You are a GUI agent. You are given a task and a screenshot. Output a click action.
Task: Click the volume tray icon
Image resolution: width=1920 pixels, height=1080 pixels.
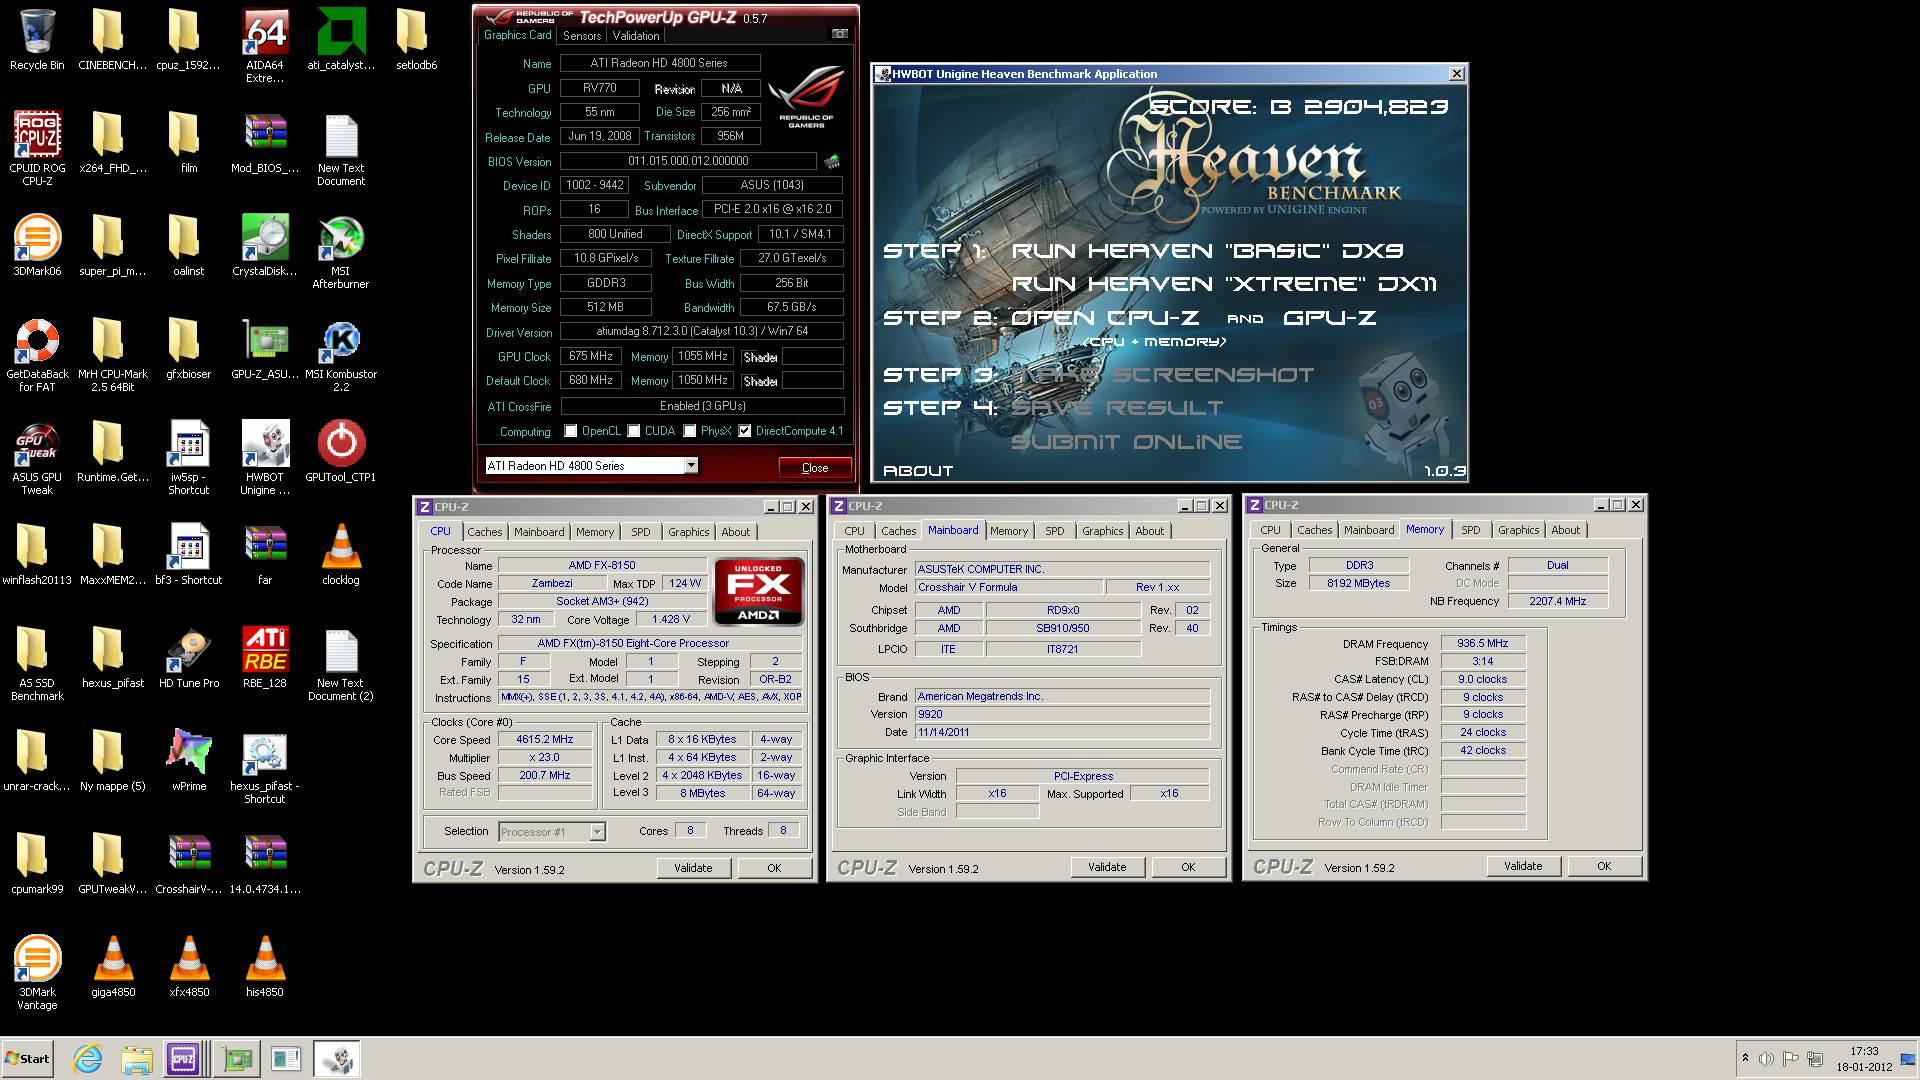click(x=1767, y=1059)
